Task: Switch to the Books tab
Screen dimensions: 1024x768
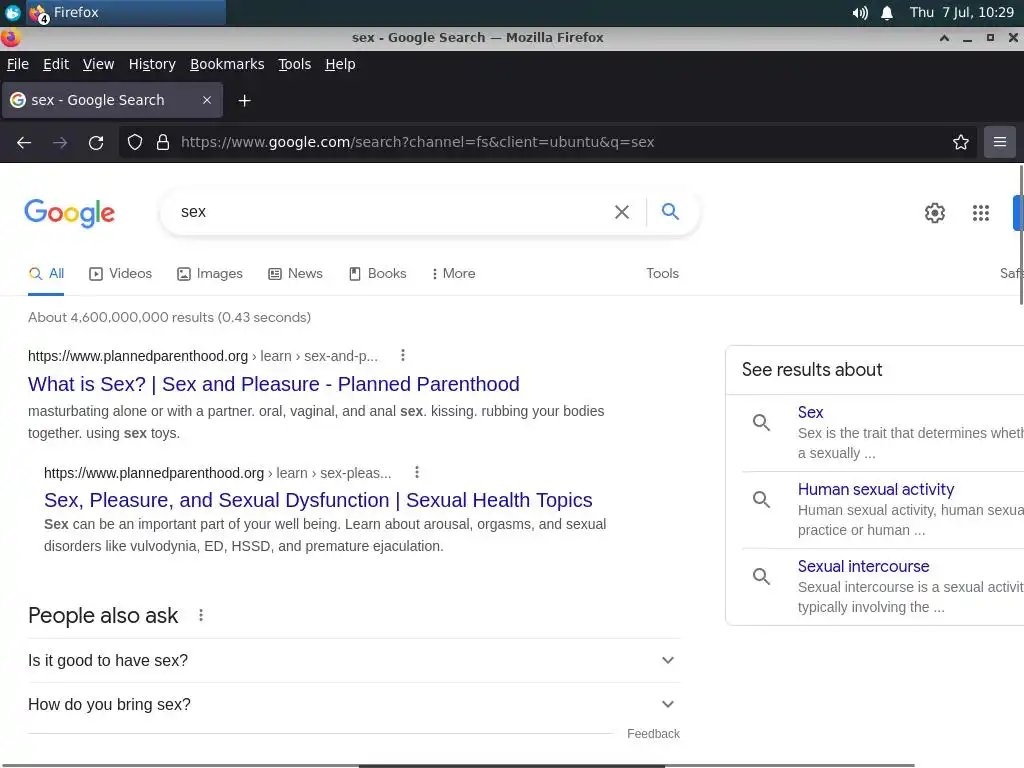Action: [x=377, y=274]
